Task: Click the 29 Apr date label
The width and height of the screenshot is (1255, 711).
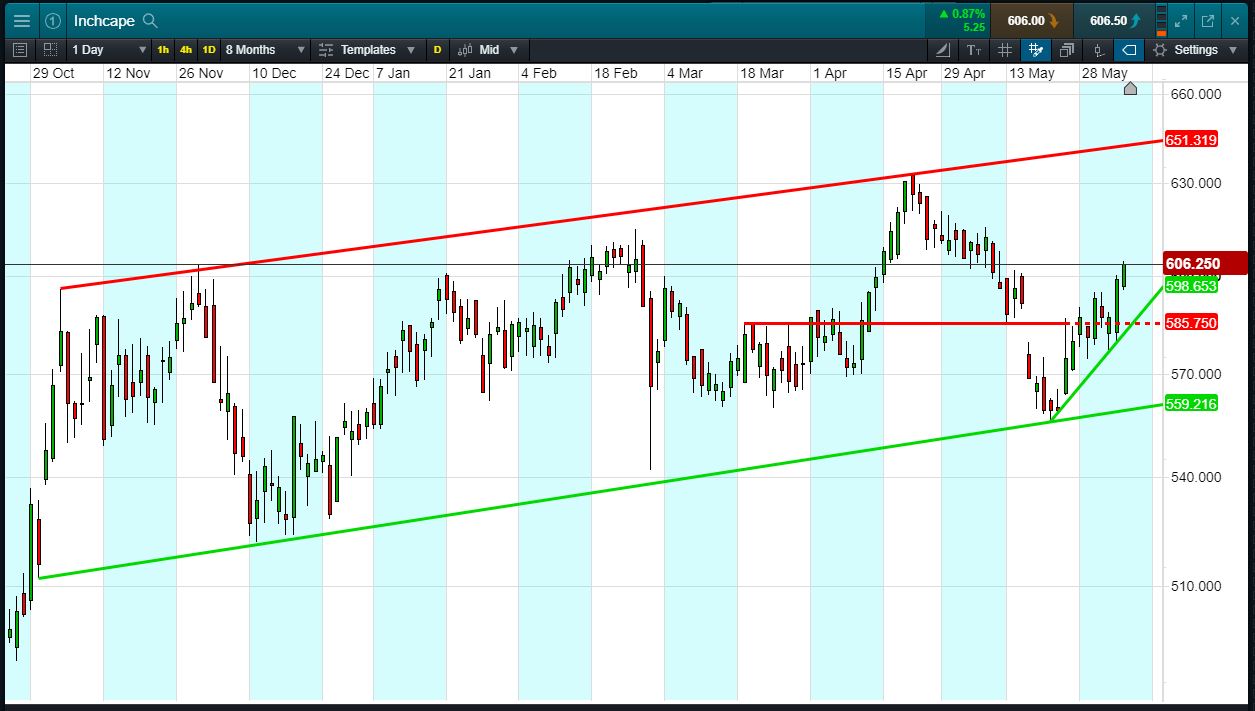Action: pos(966,73)
